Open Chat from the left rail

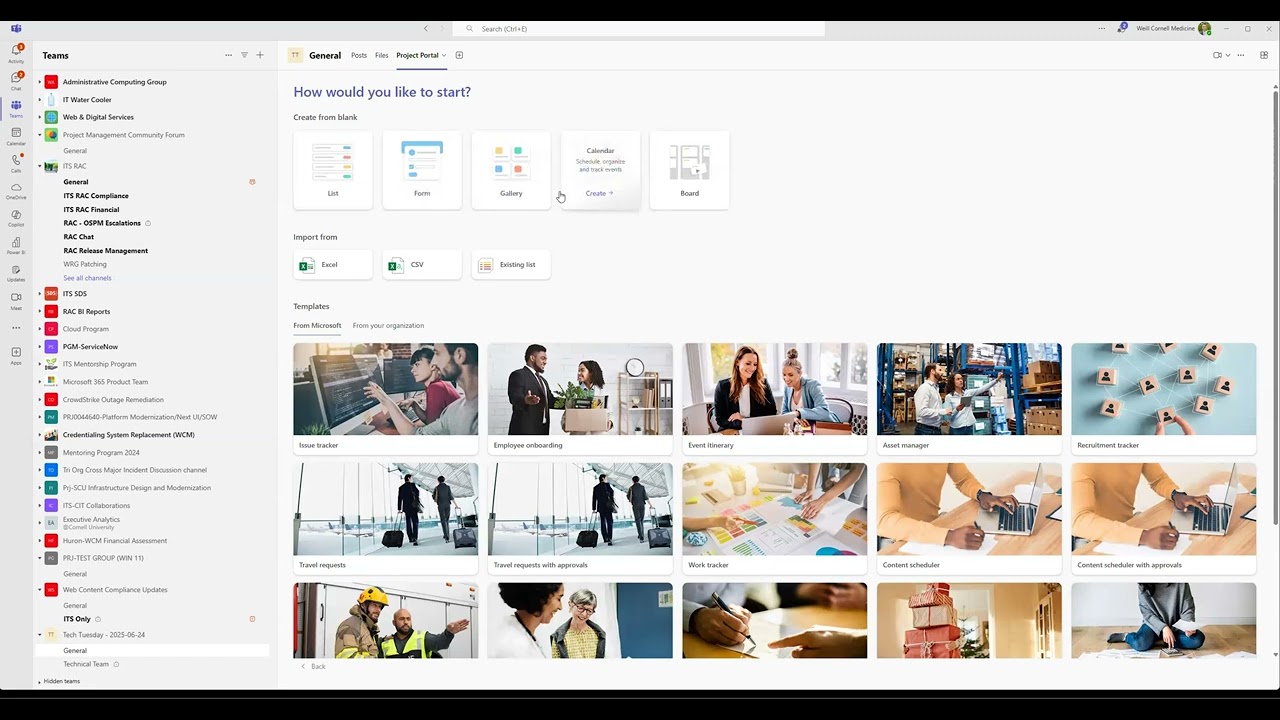click(x=16, y=80)
